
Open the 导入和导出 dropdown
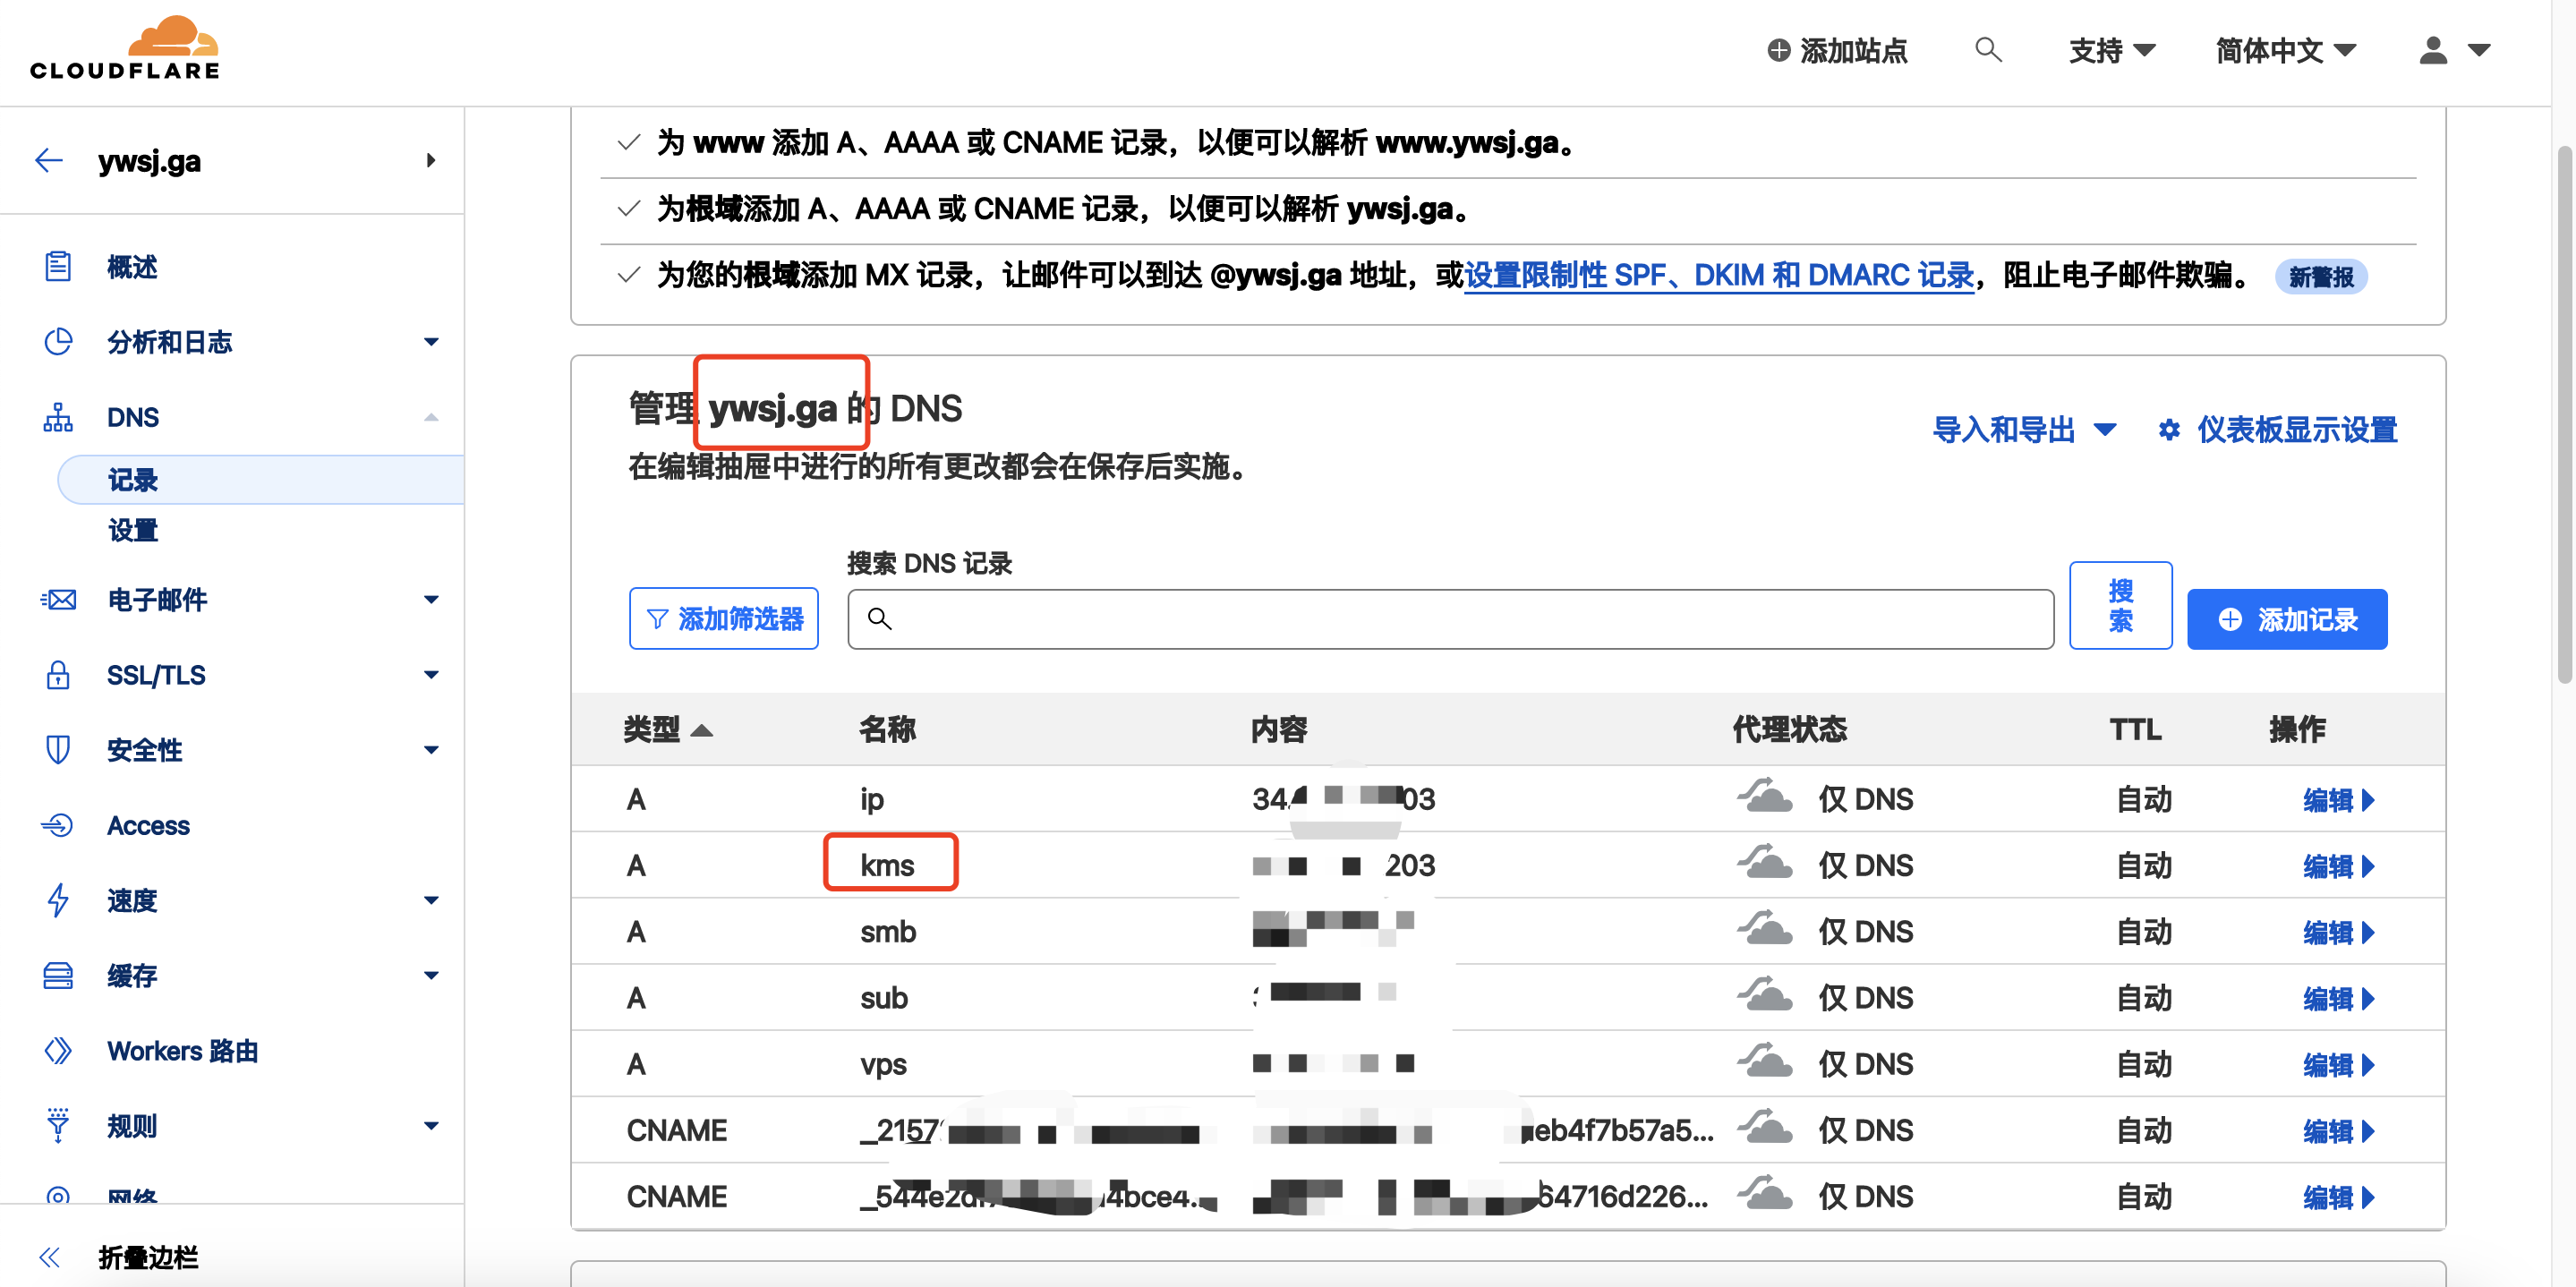[2024, 430]
